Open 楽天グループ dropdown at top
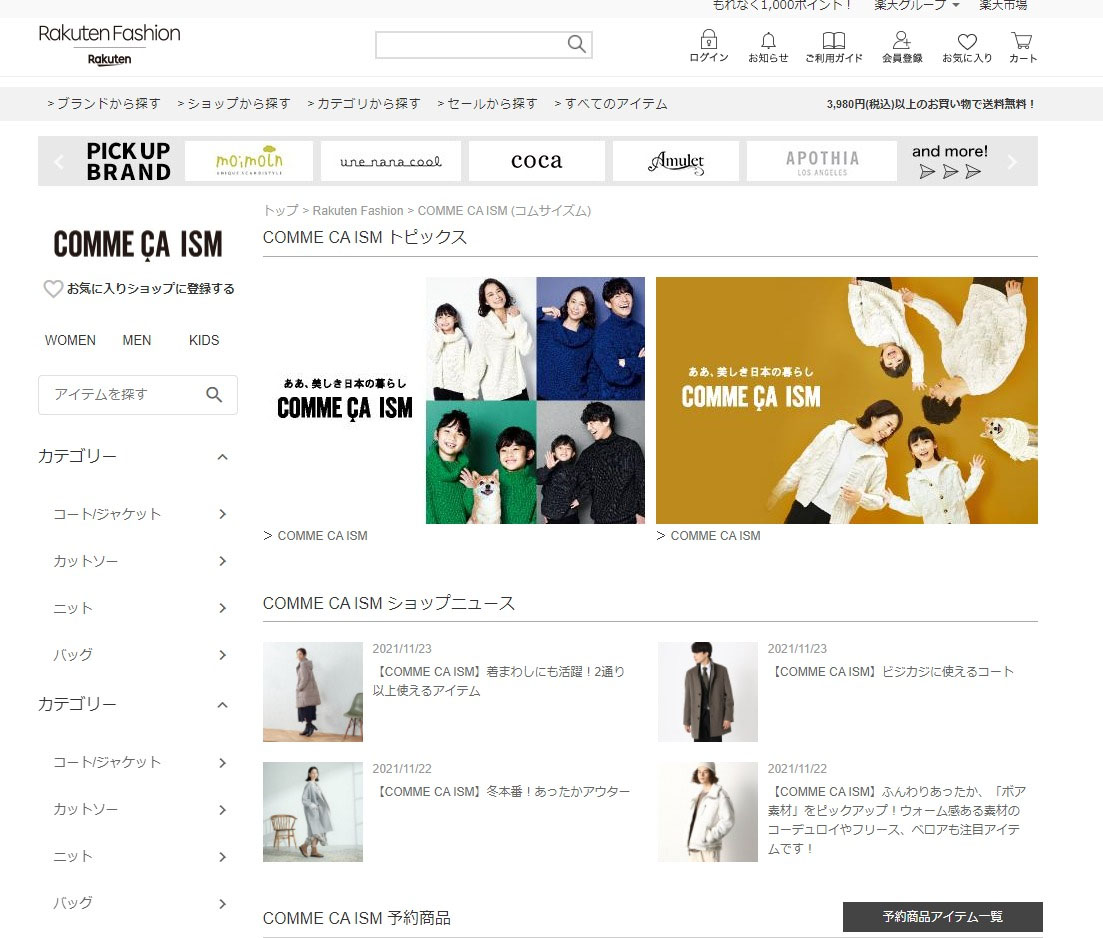1103x938 pixels. [916, 6]
